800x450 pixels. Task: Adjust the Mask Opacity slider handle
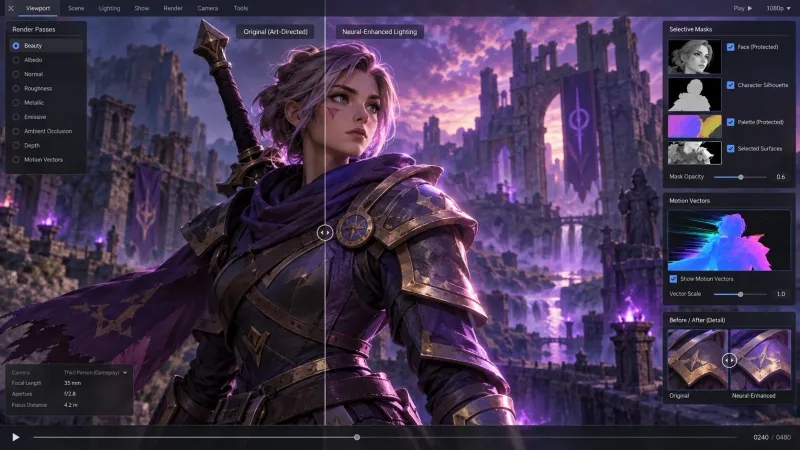pos(741,177)
